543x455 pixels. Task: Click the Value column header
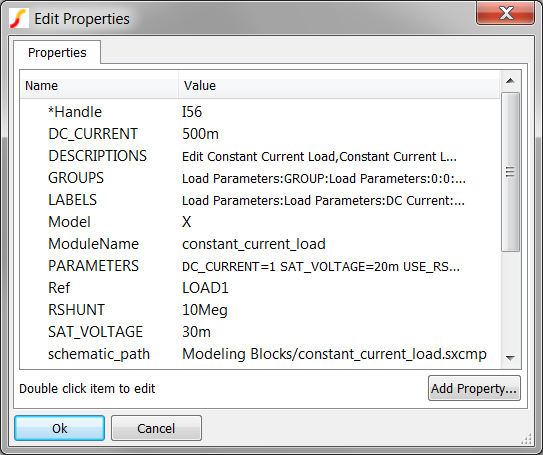[339, 86]
